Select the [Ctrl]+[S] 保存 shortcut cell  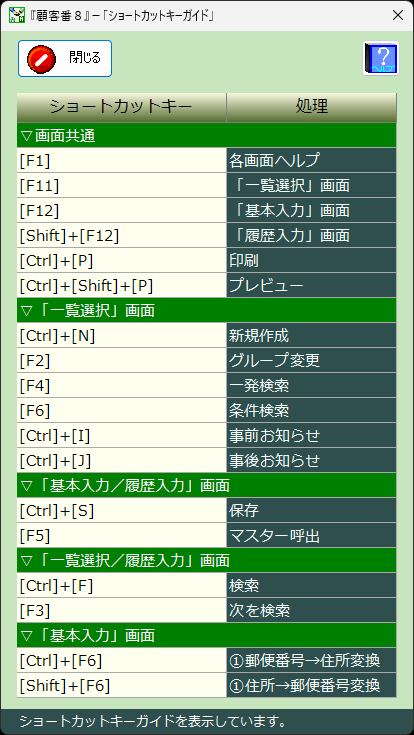pyautogui.click(x=122, y=510)
